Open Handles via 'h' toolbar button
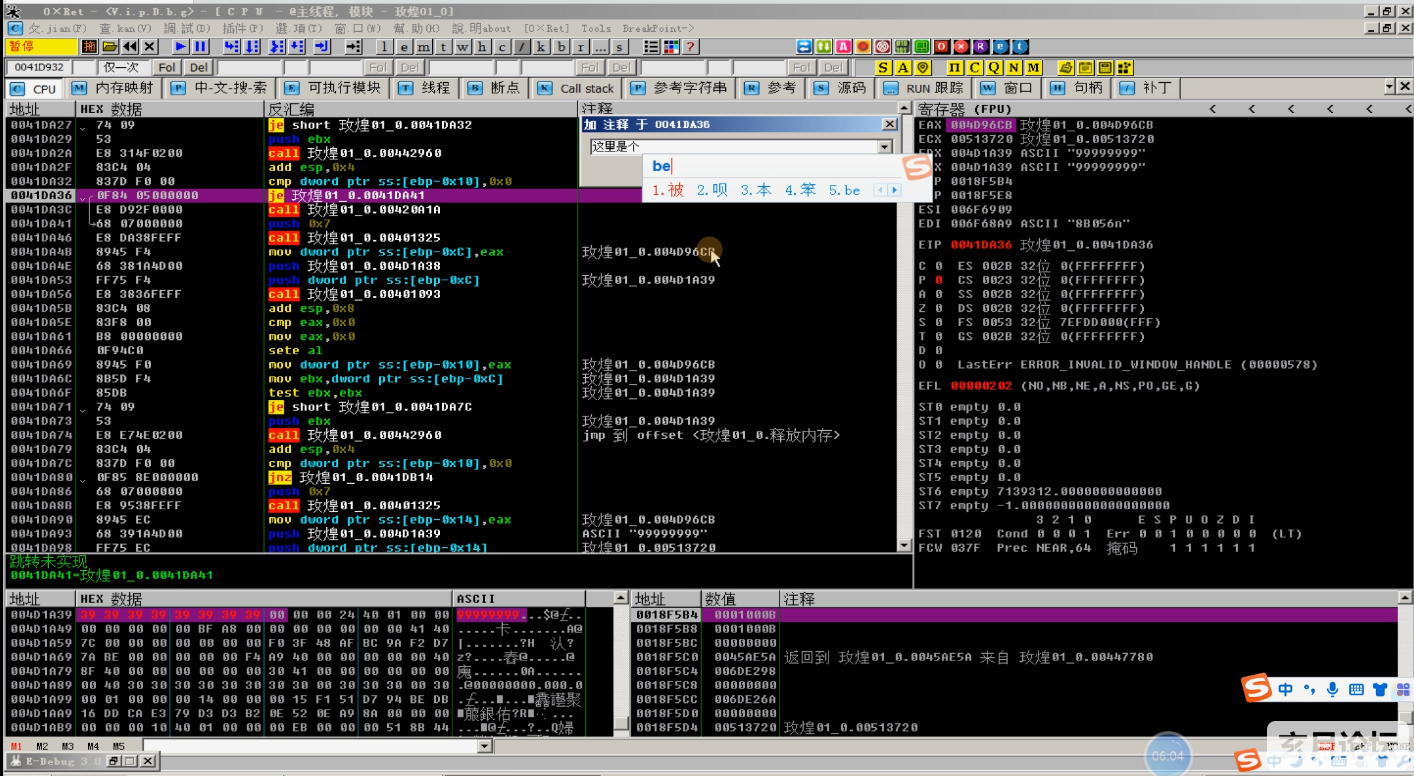1414x776 pixels. coord(481,47)
